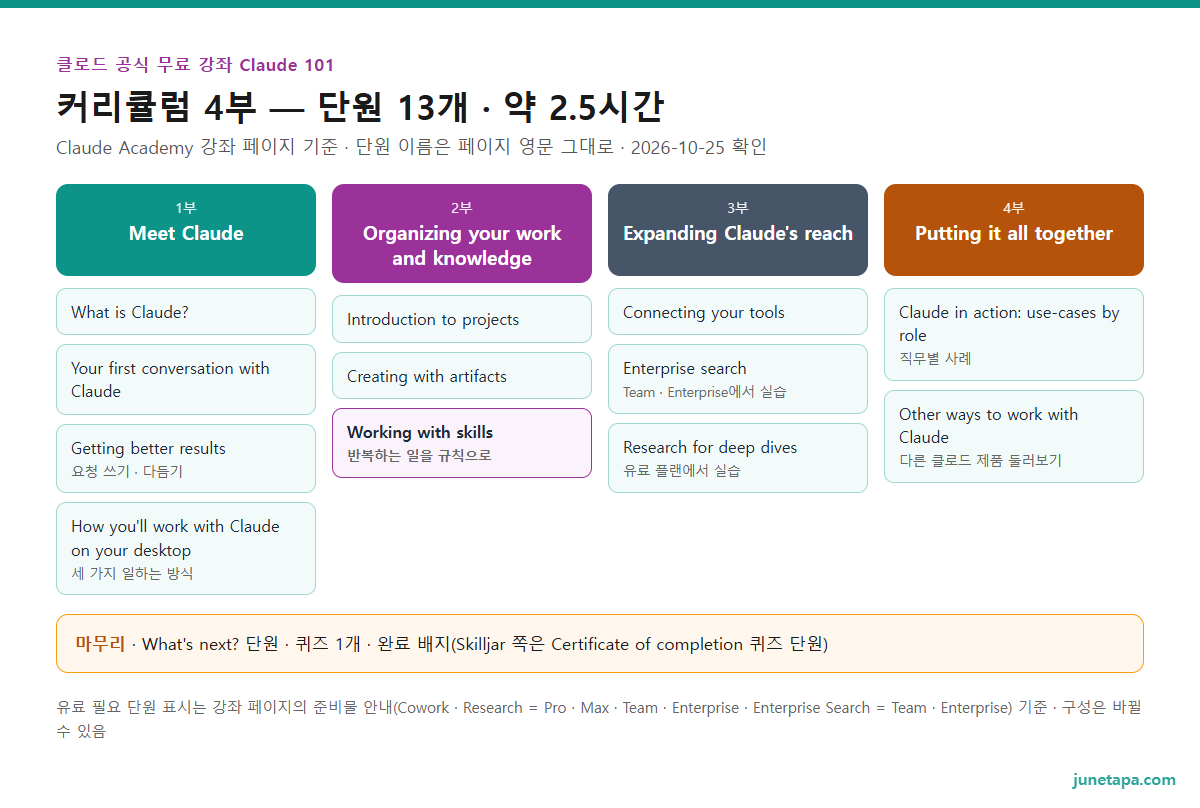
Task: Open Your first conversation with Claude unit
Action: tap(186, 380)
